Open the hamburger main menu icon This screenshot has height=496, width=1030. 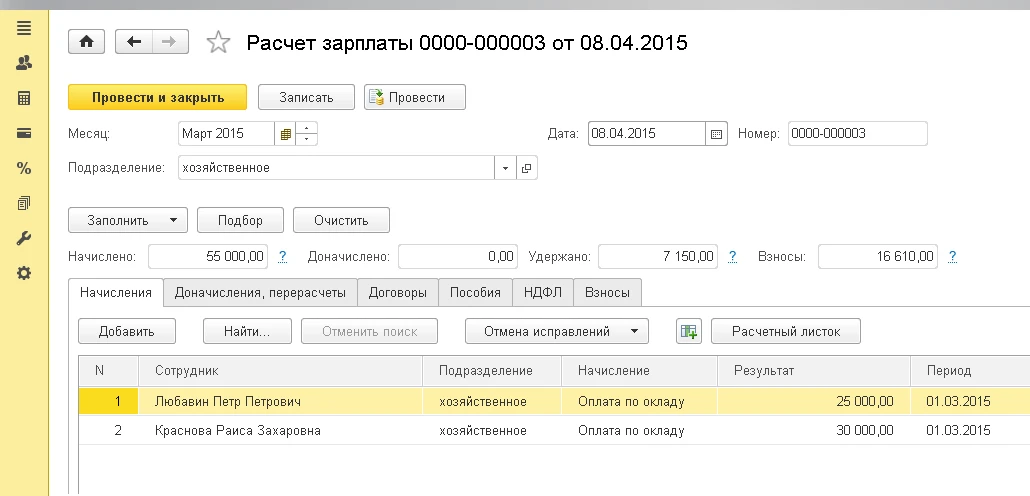click(x=24, y=27)
